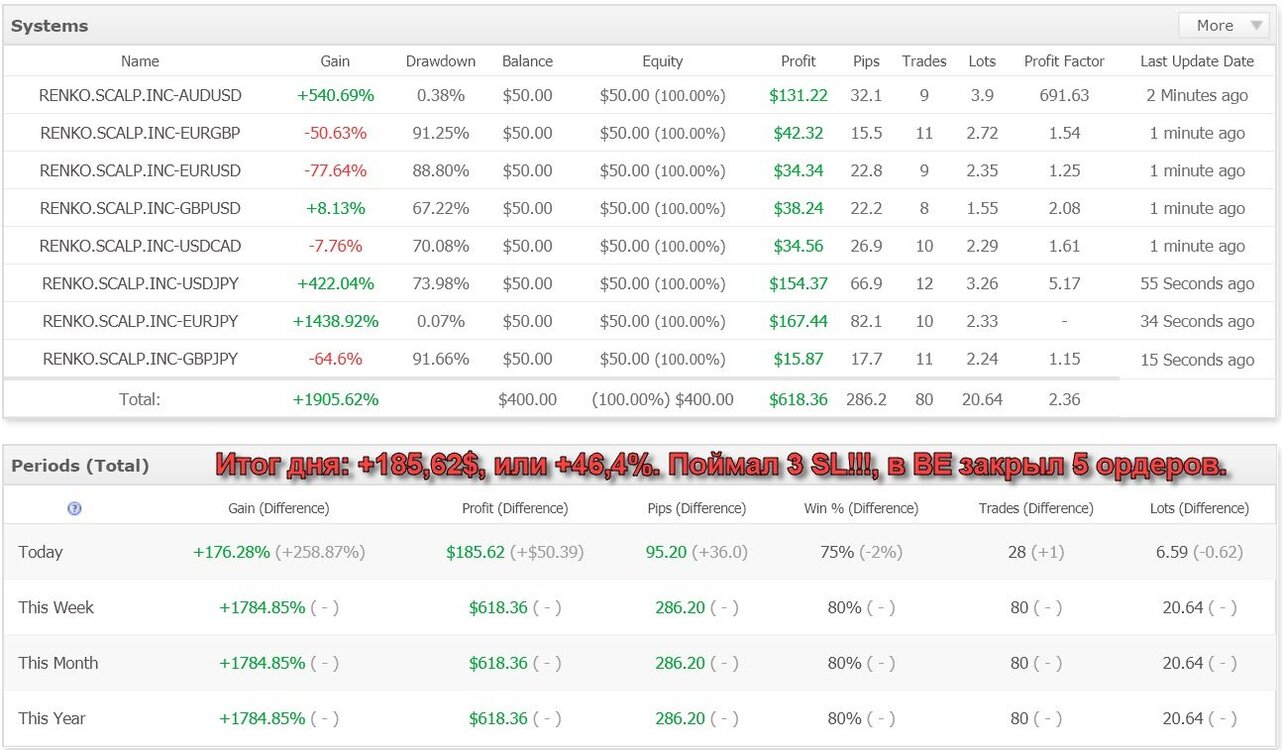Open RENKO.SCALP.INC-EURGBP system
This screenshot has height=750, width=1282.
140,133
